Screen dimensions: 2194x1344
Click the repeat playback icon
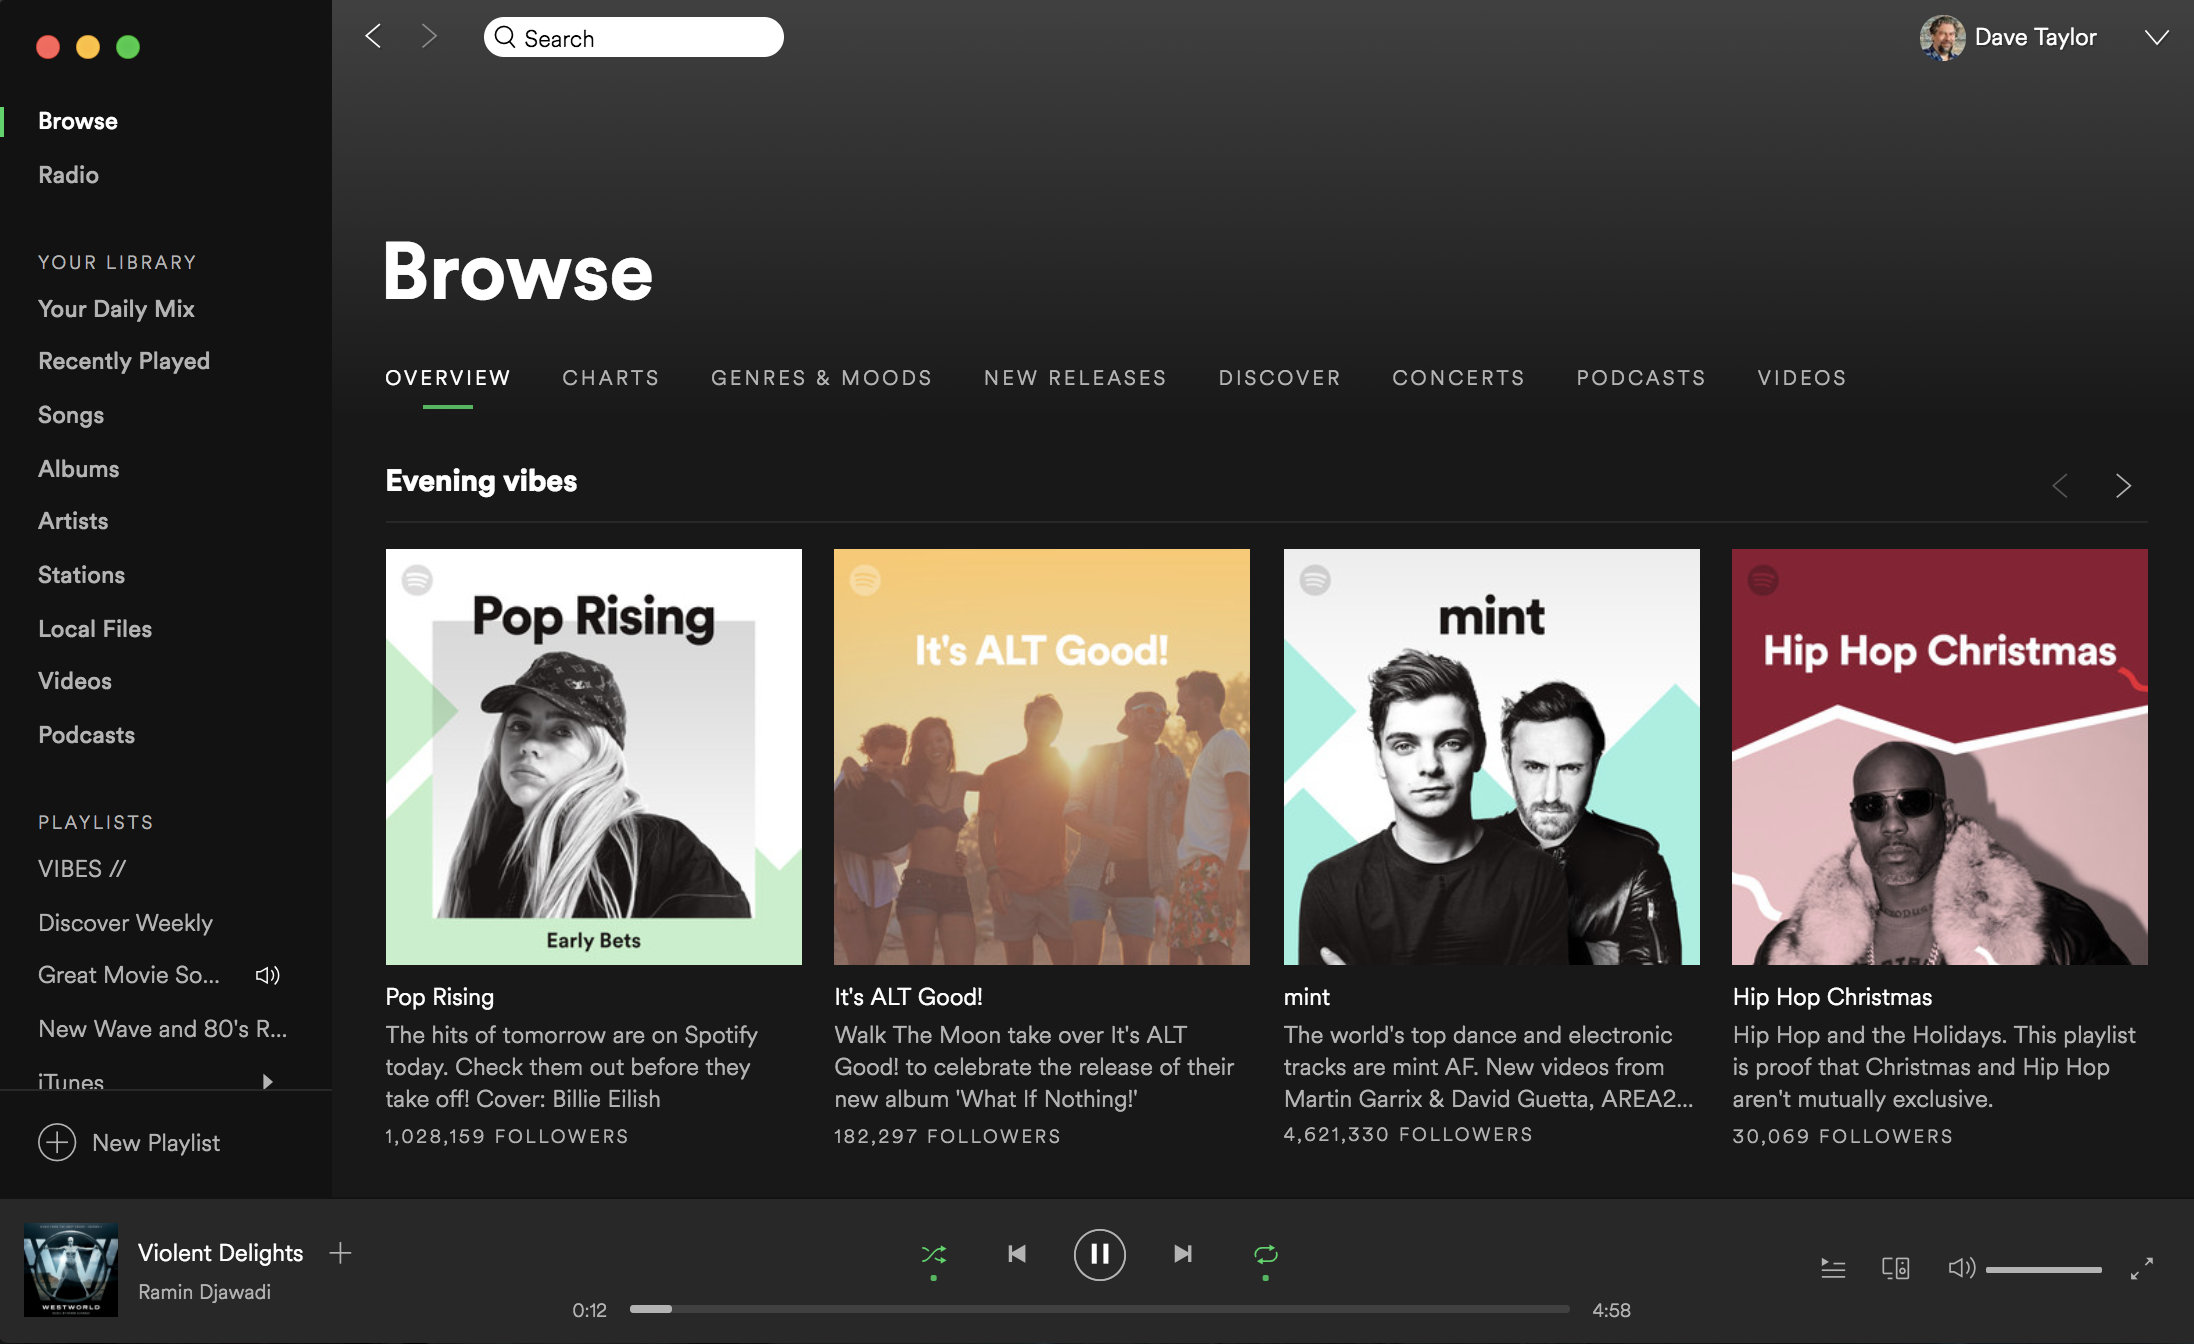pos(1266,1253)
